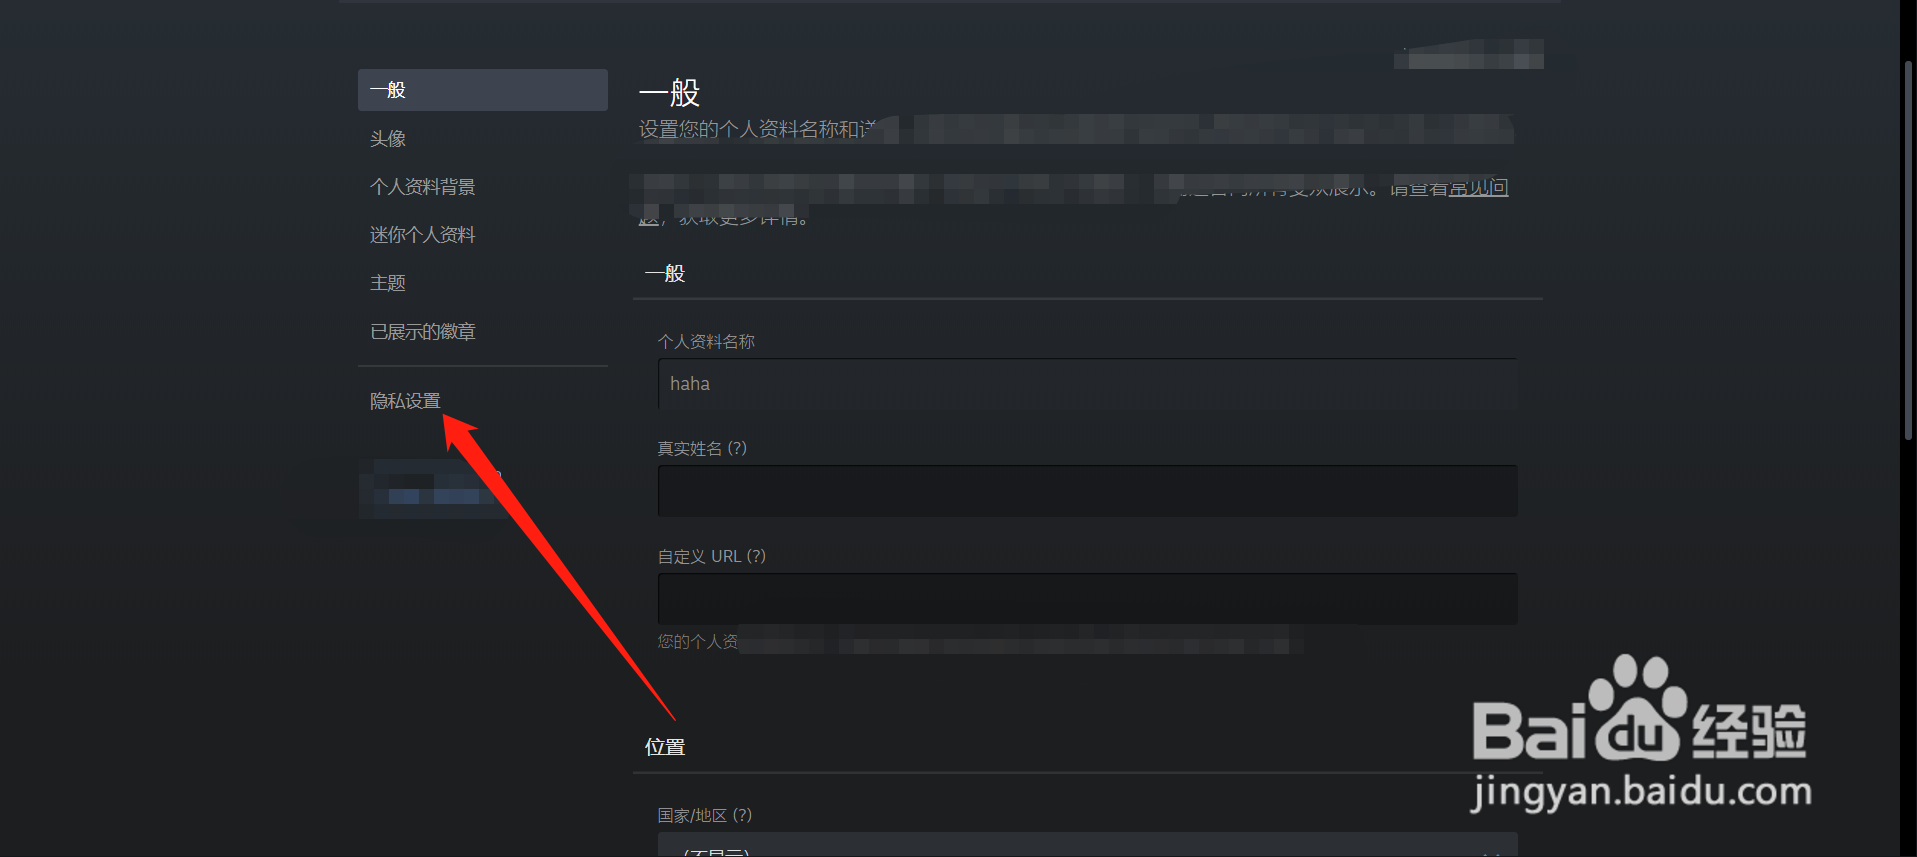Show help (?) next to 真实姓名
Screen dimensions: 1917x857
pos(737,448)
